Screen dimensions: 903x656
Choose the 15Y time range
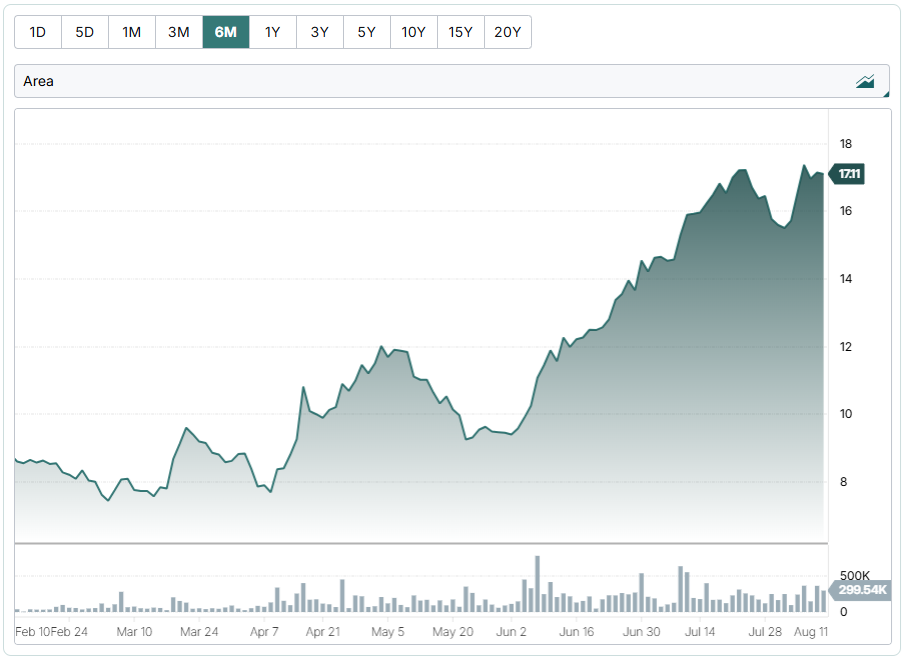click(461, 32)
